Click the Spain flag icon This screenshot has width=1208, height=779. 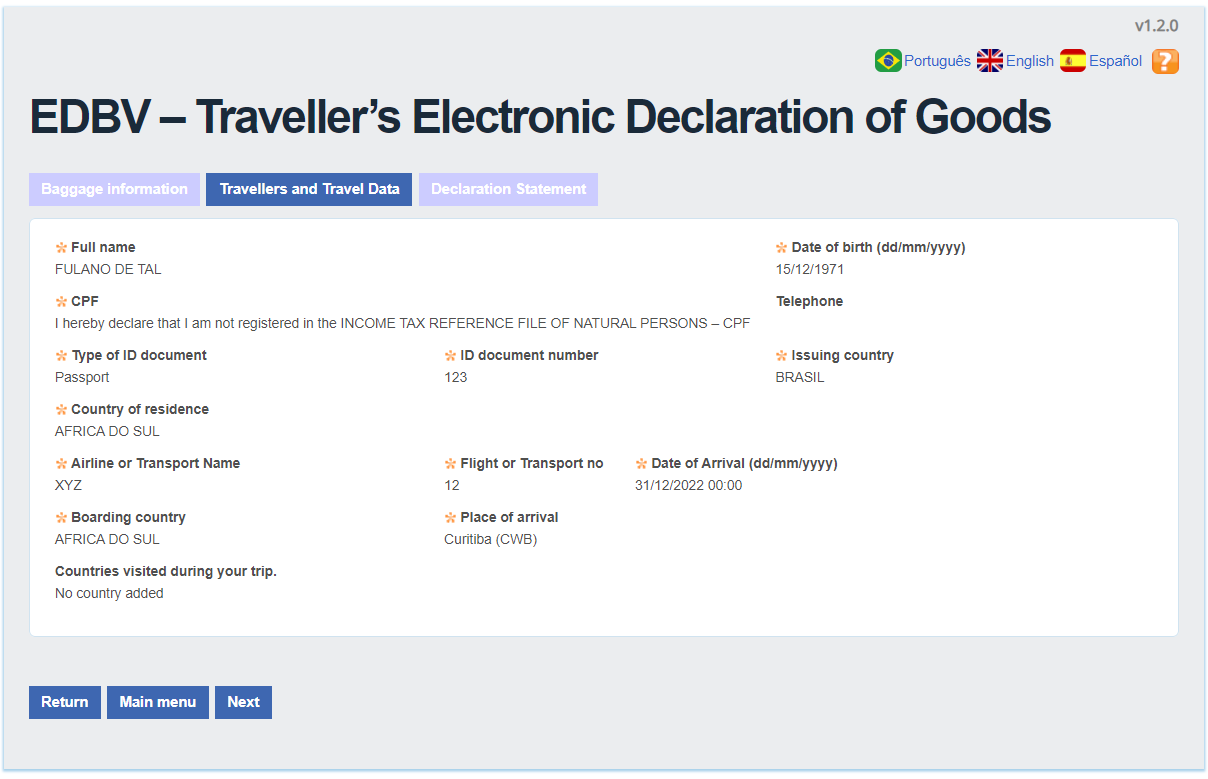pos(1073,61)
